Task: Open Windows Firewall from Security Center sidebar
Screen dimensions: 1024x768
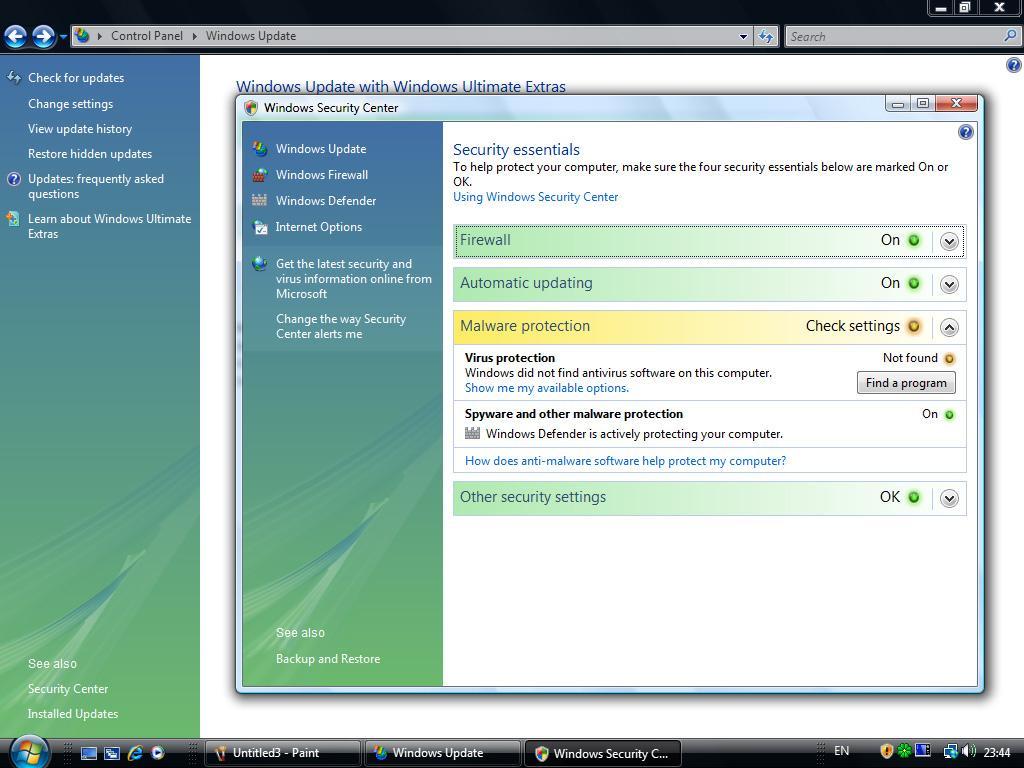Action: [x=322, y=174]
